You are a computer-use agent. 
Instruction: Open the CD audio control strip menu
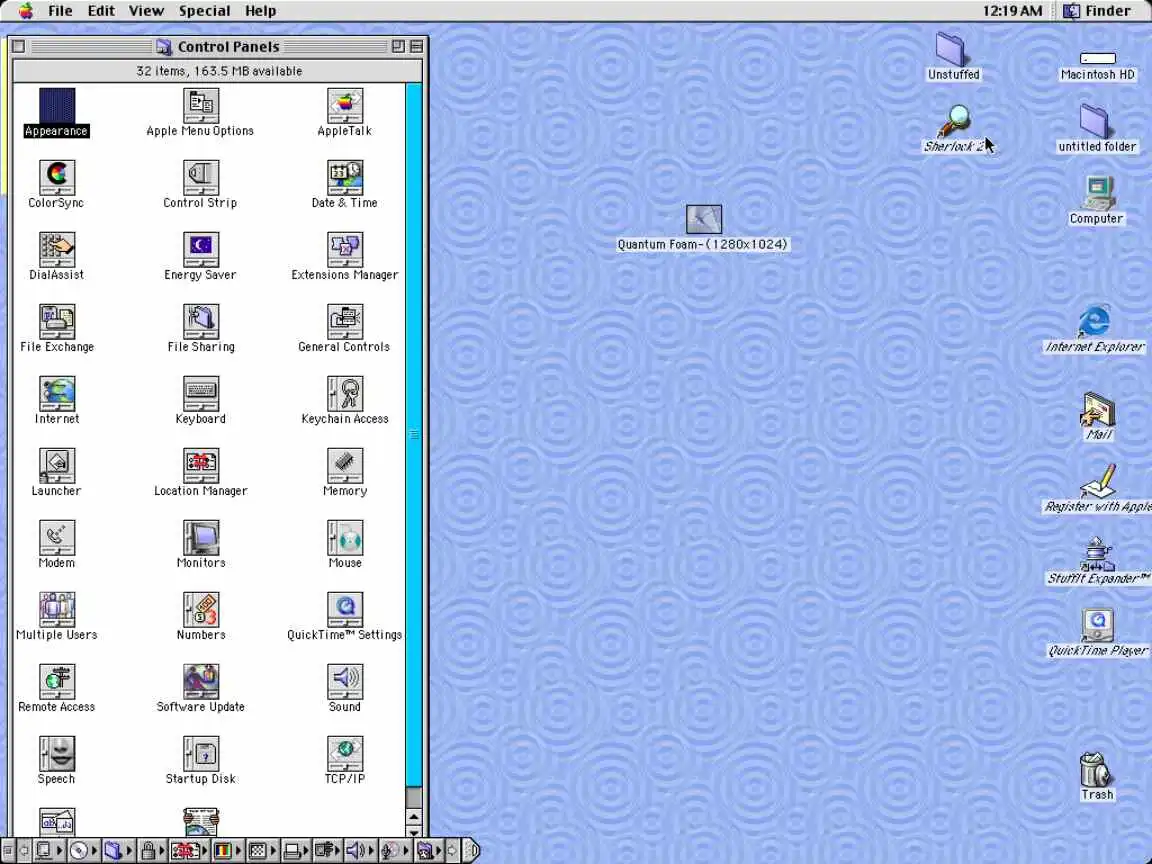(82, 851)
